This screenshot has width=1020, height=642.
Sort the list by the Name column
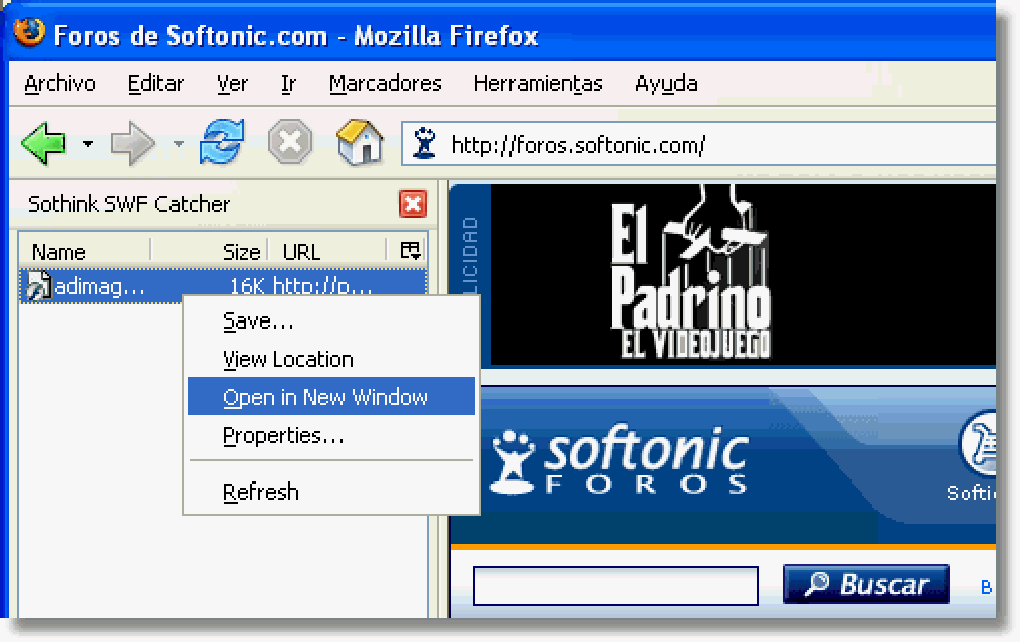point(85,251)
